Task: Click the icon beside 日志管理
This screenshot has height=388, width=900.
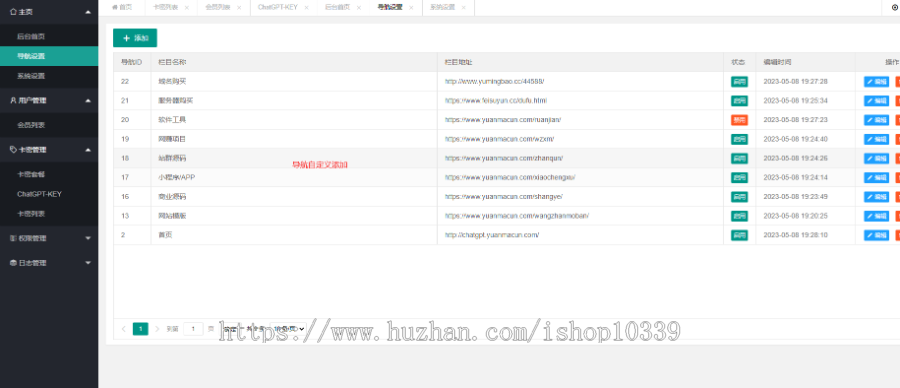Action: click(x=13, y=263)
